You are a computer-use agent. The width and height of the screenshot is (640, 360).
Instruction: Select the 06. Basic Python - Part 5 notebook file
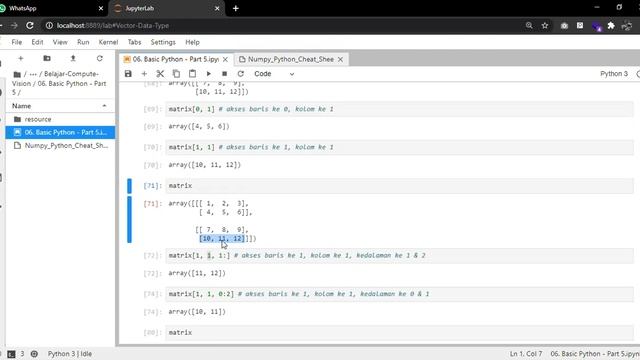[x=60, y=132]
